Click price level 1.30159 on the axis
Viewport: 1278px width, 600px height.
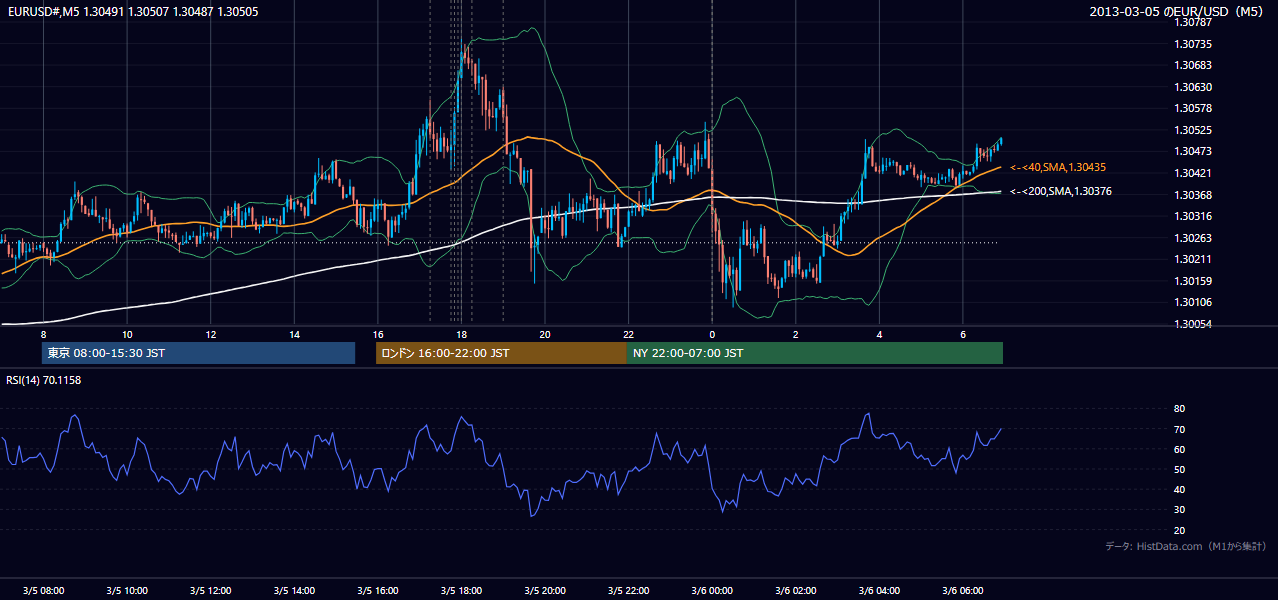pyautogui.click(x=1195, y=281)
